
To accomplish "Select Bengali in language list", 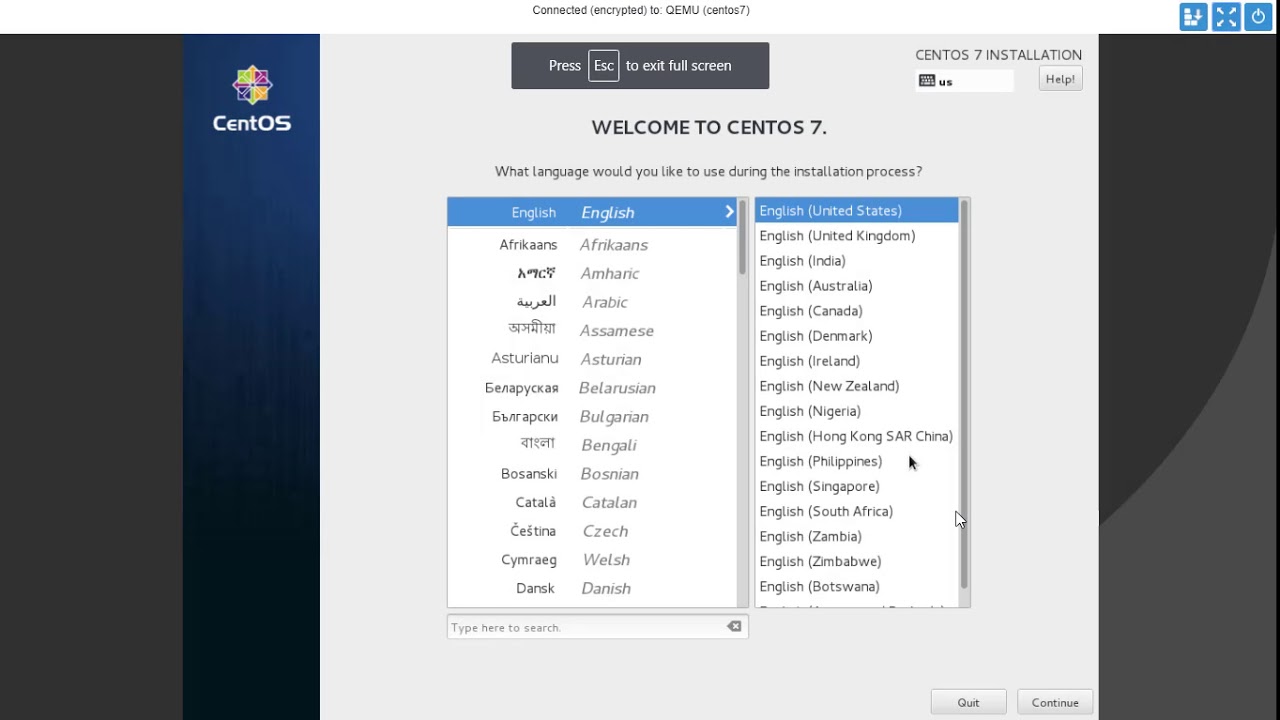I will [x=592, y=445].
